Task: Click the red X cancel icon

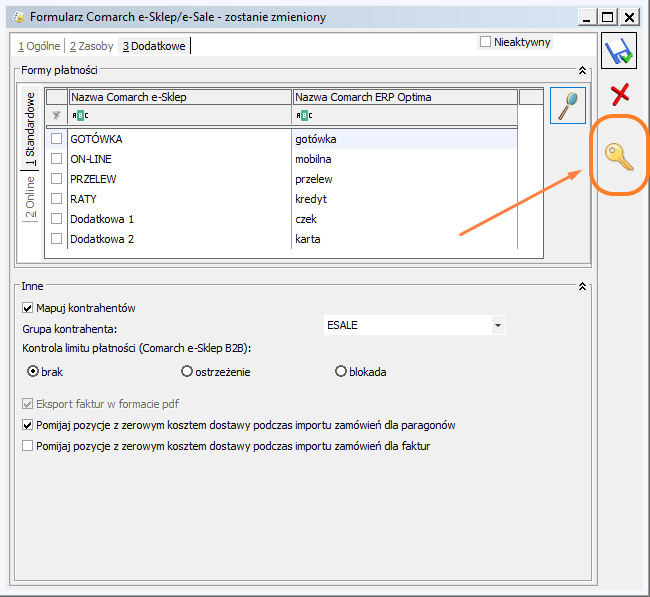Action: tap(620, 95)
